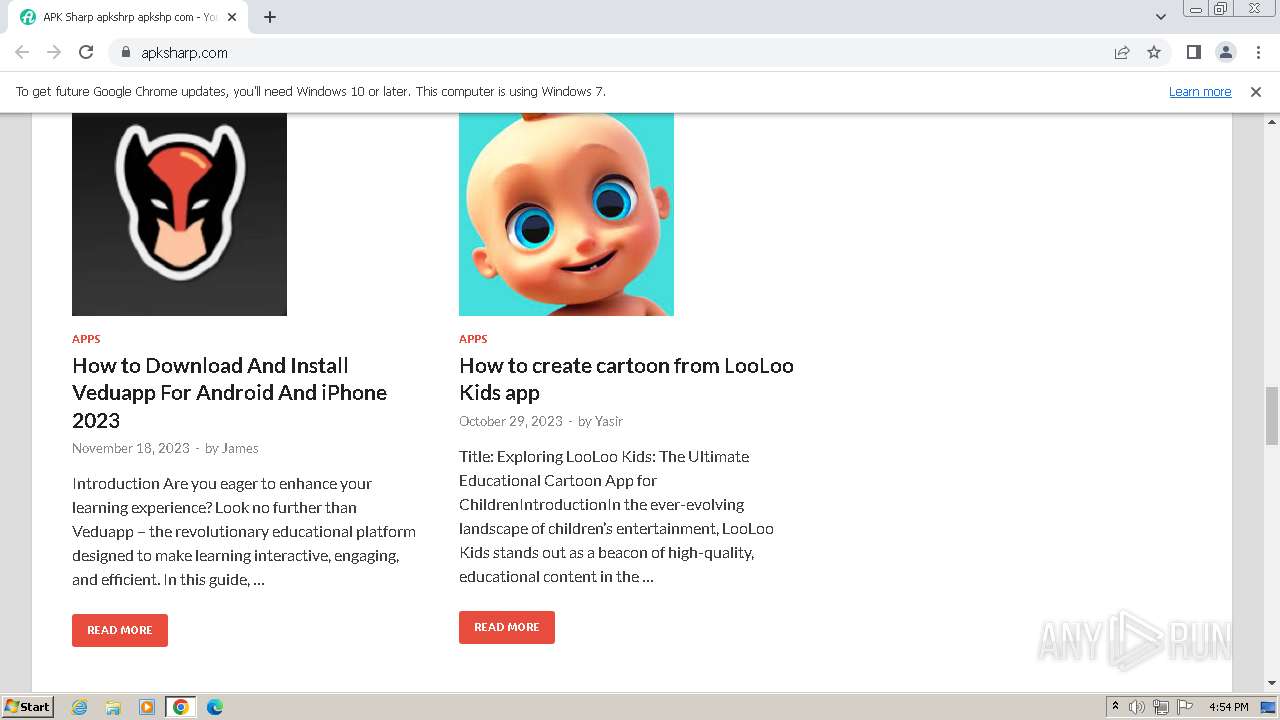Open author James profile link
The width and height of the screenshot is (1280, 720).
240,448
